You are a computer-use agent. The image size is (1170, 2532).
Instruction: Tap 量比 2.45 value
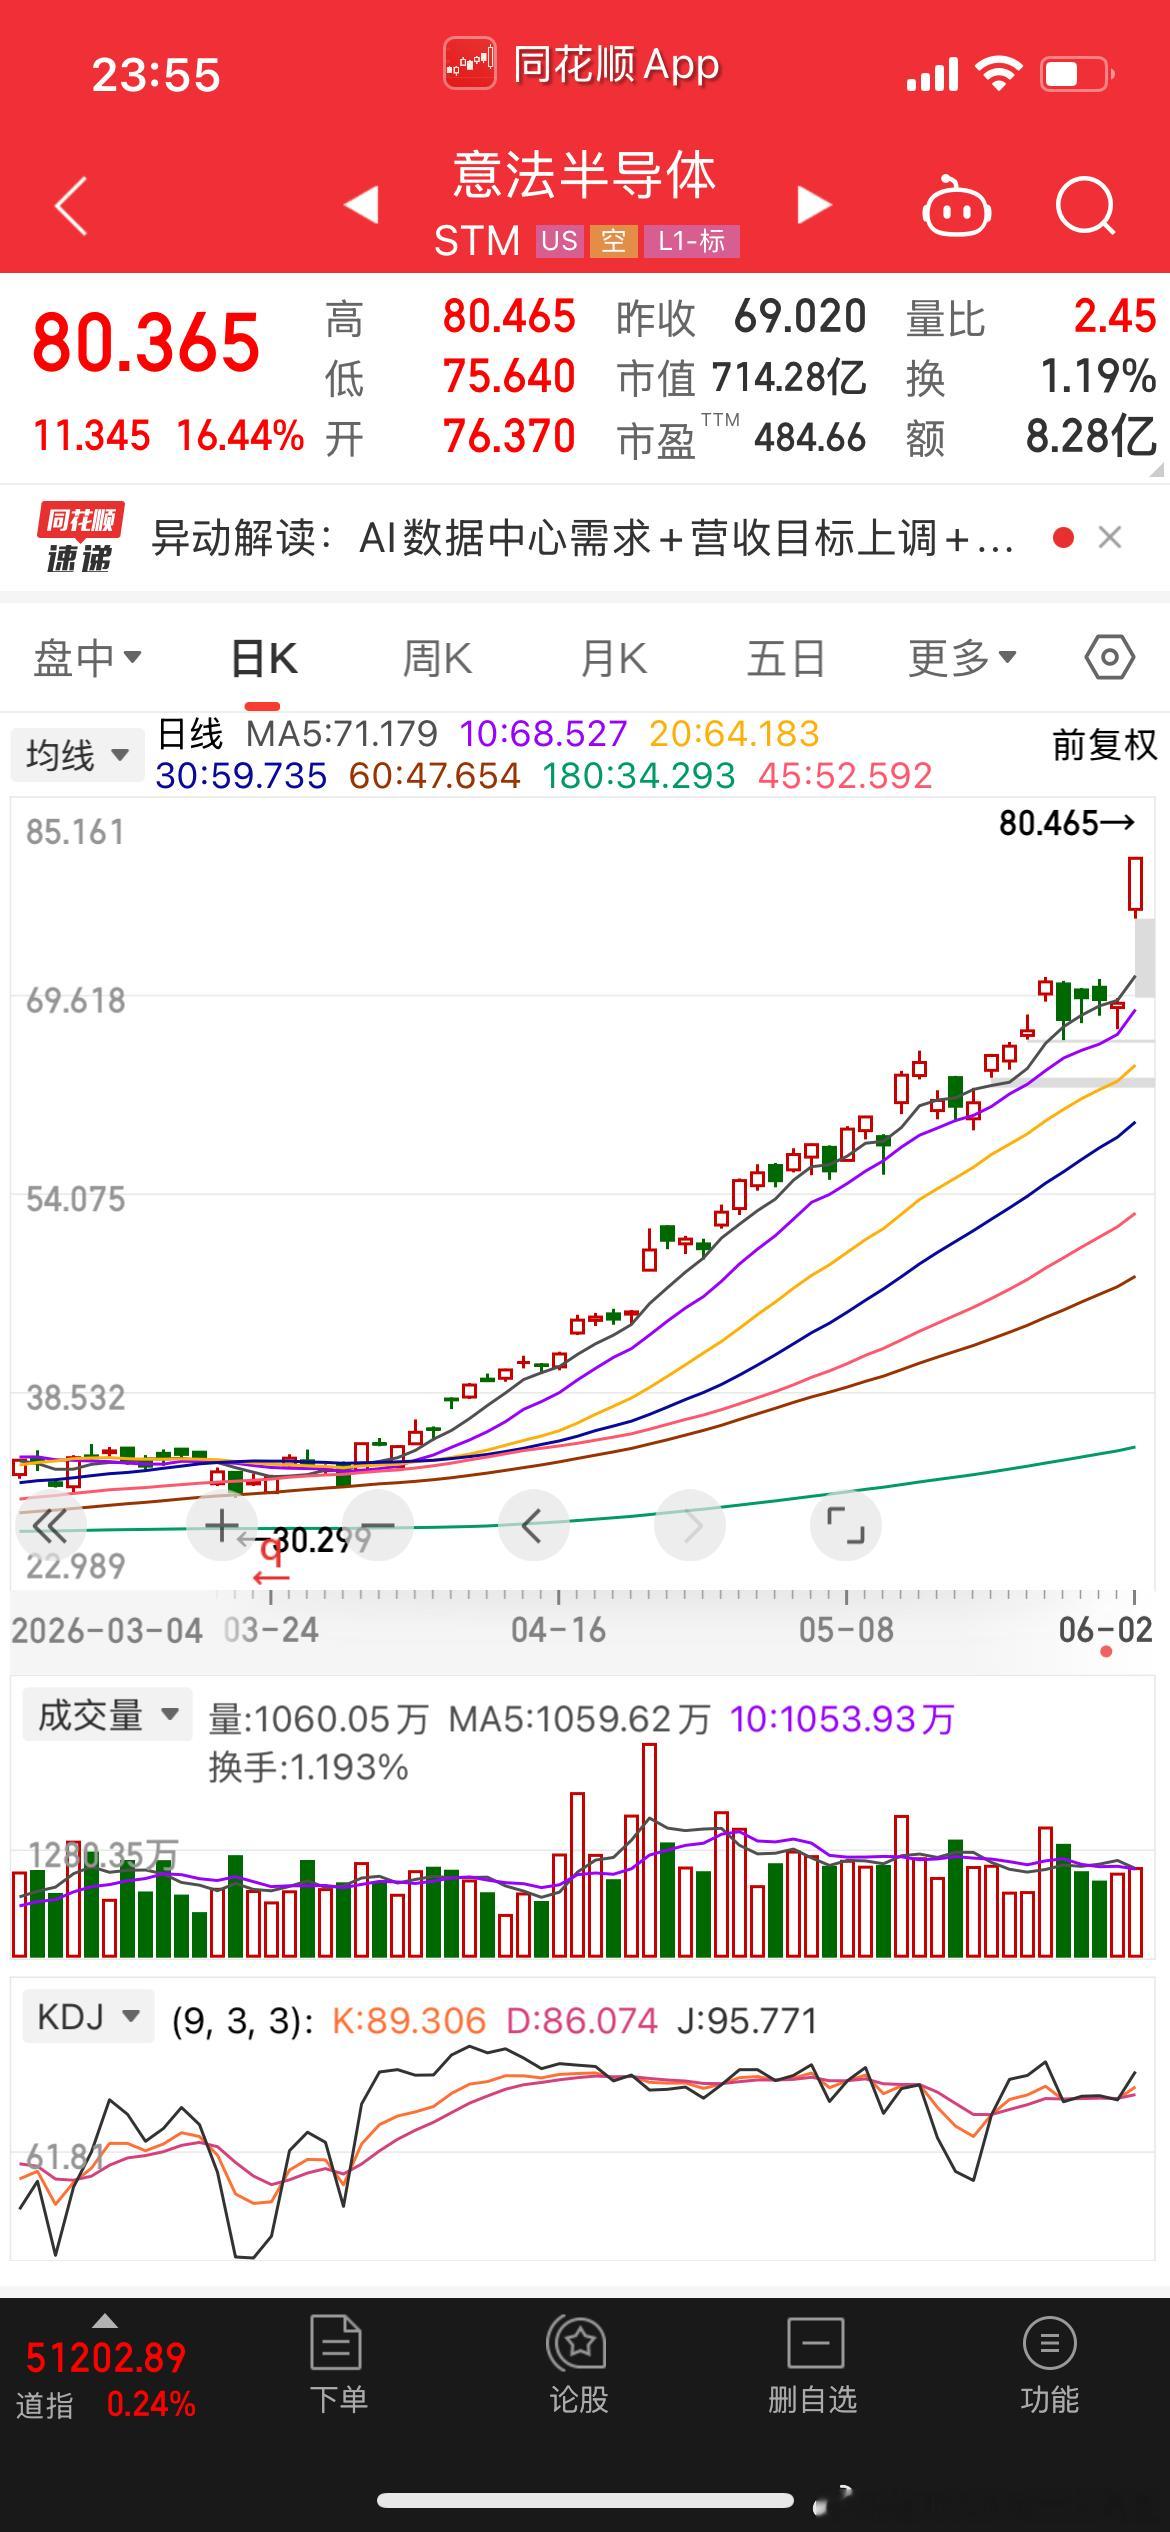coord(1115,317)
